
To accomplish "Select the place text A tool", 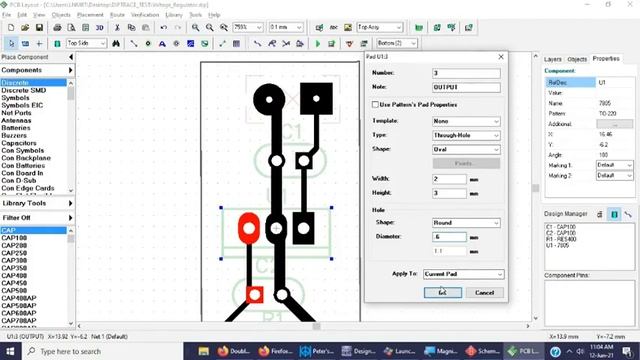I will (x=162, y=43).
